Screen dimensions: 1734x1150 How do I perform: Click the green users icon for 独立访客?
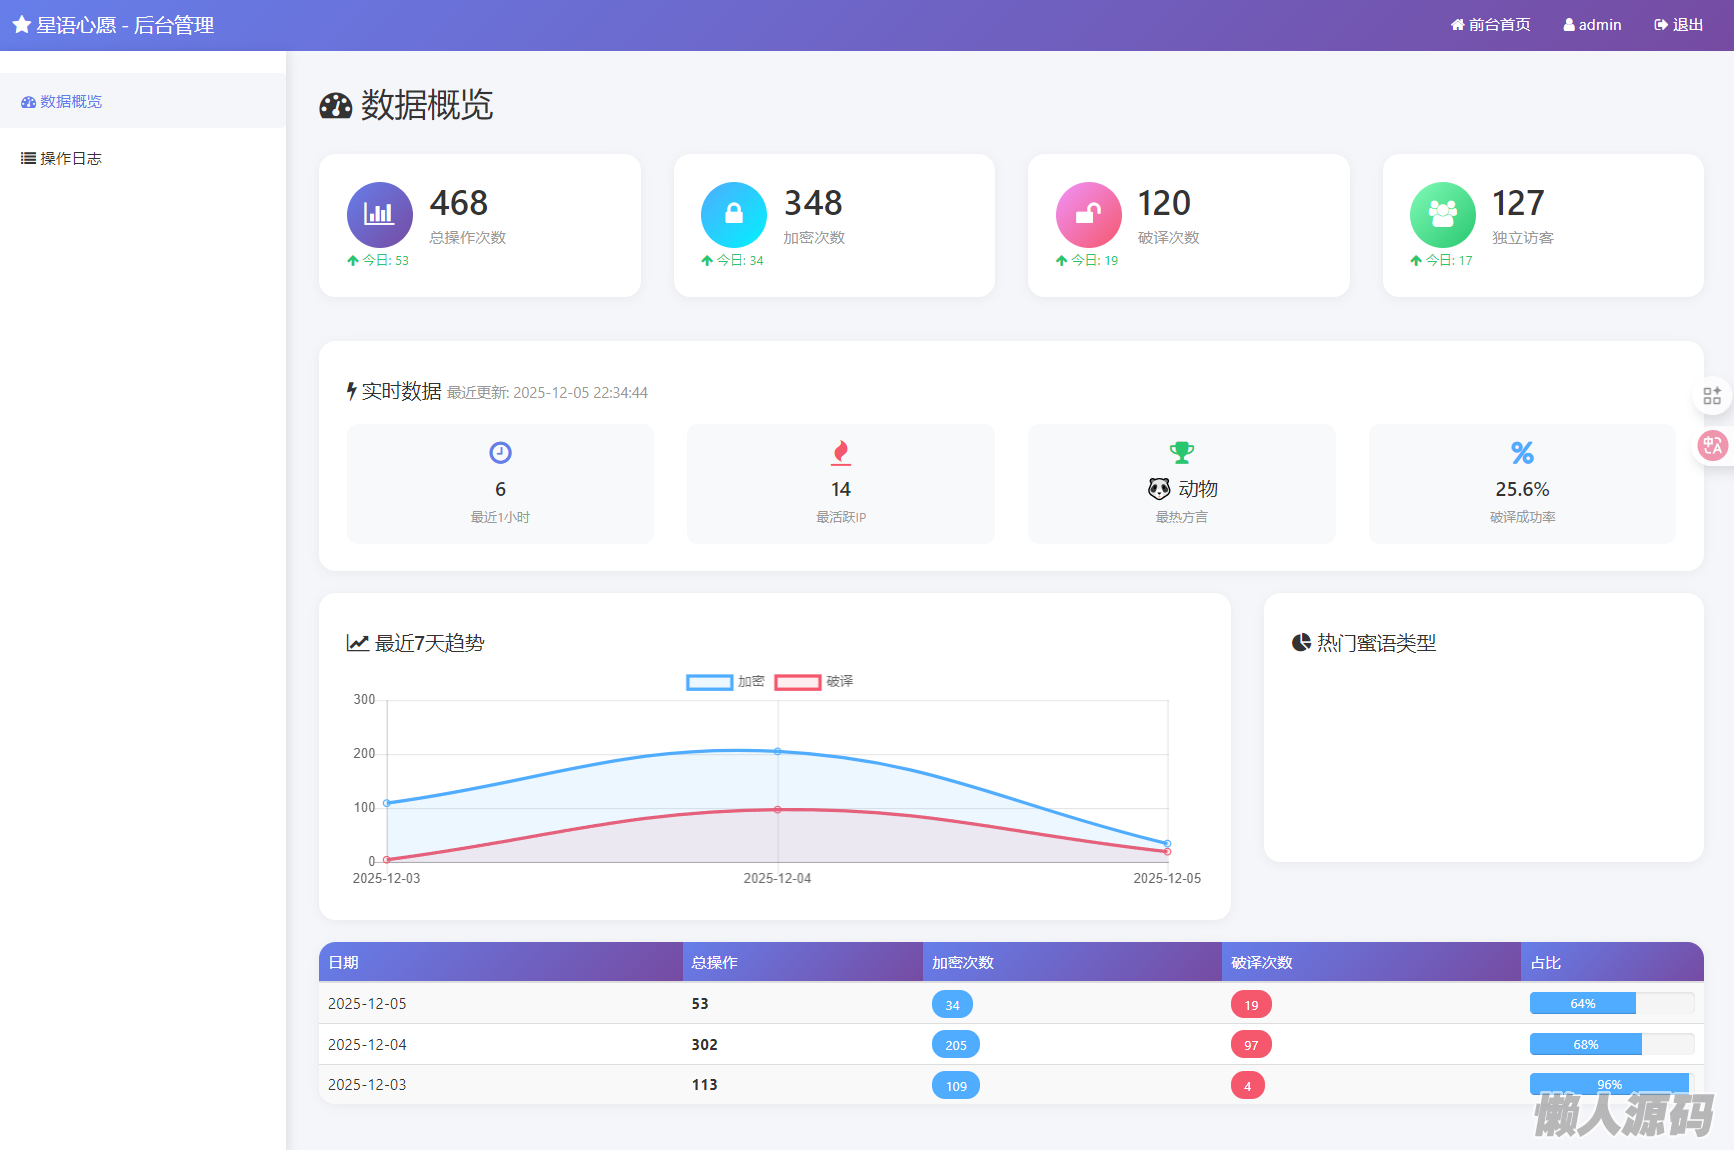click(x=1442, y=214)
